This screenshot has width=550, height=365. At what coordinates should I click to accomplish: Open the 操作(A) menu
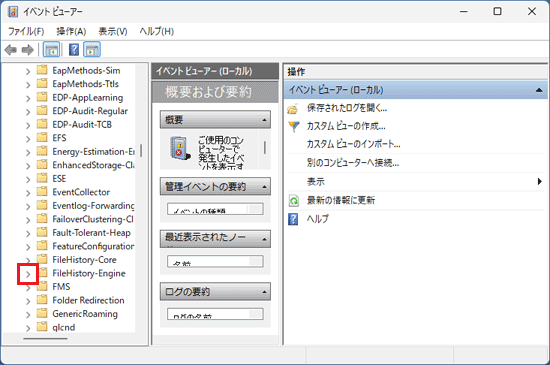(x=71, y=32)
